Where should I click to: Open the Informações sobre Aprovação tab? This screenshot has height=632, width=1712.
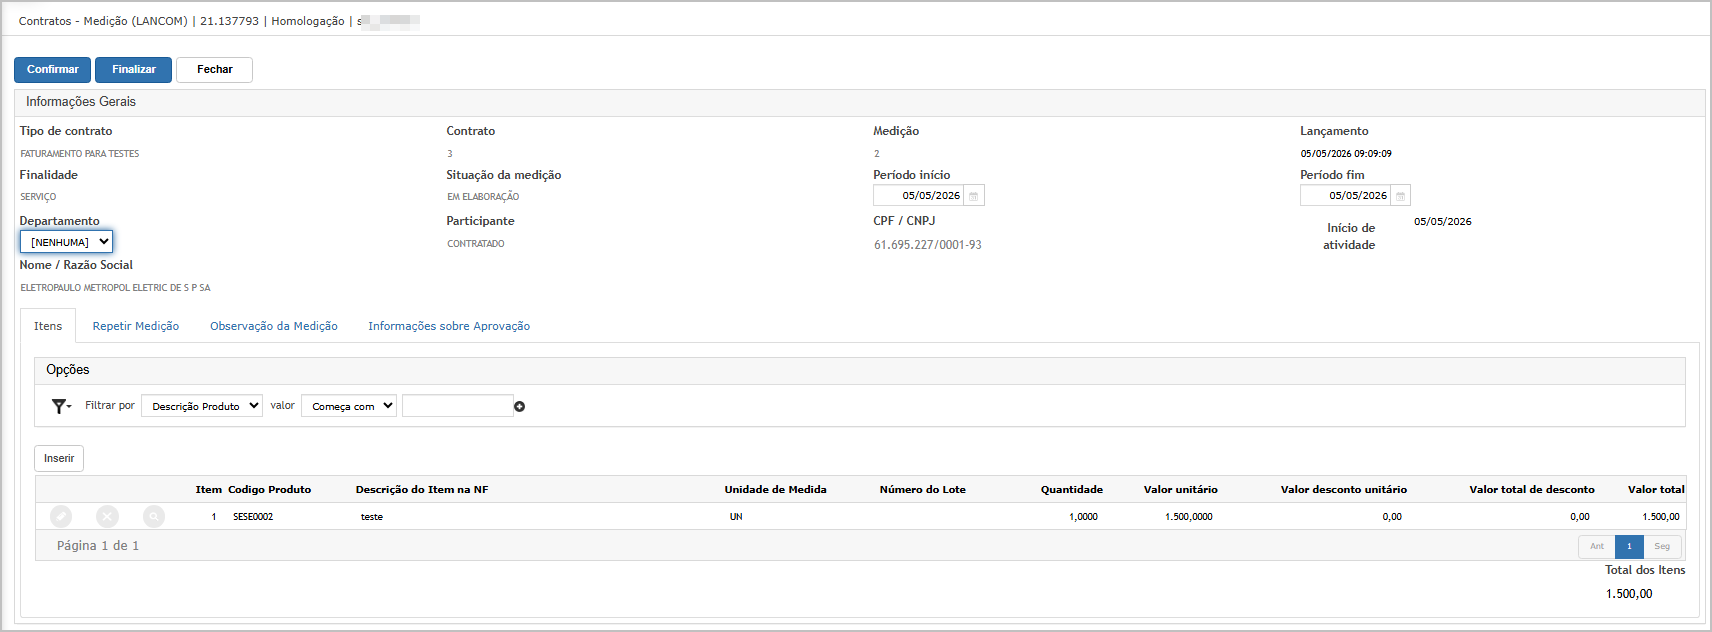point(449,326)
